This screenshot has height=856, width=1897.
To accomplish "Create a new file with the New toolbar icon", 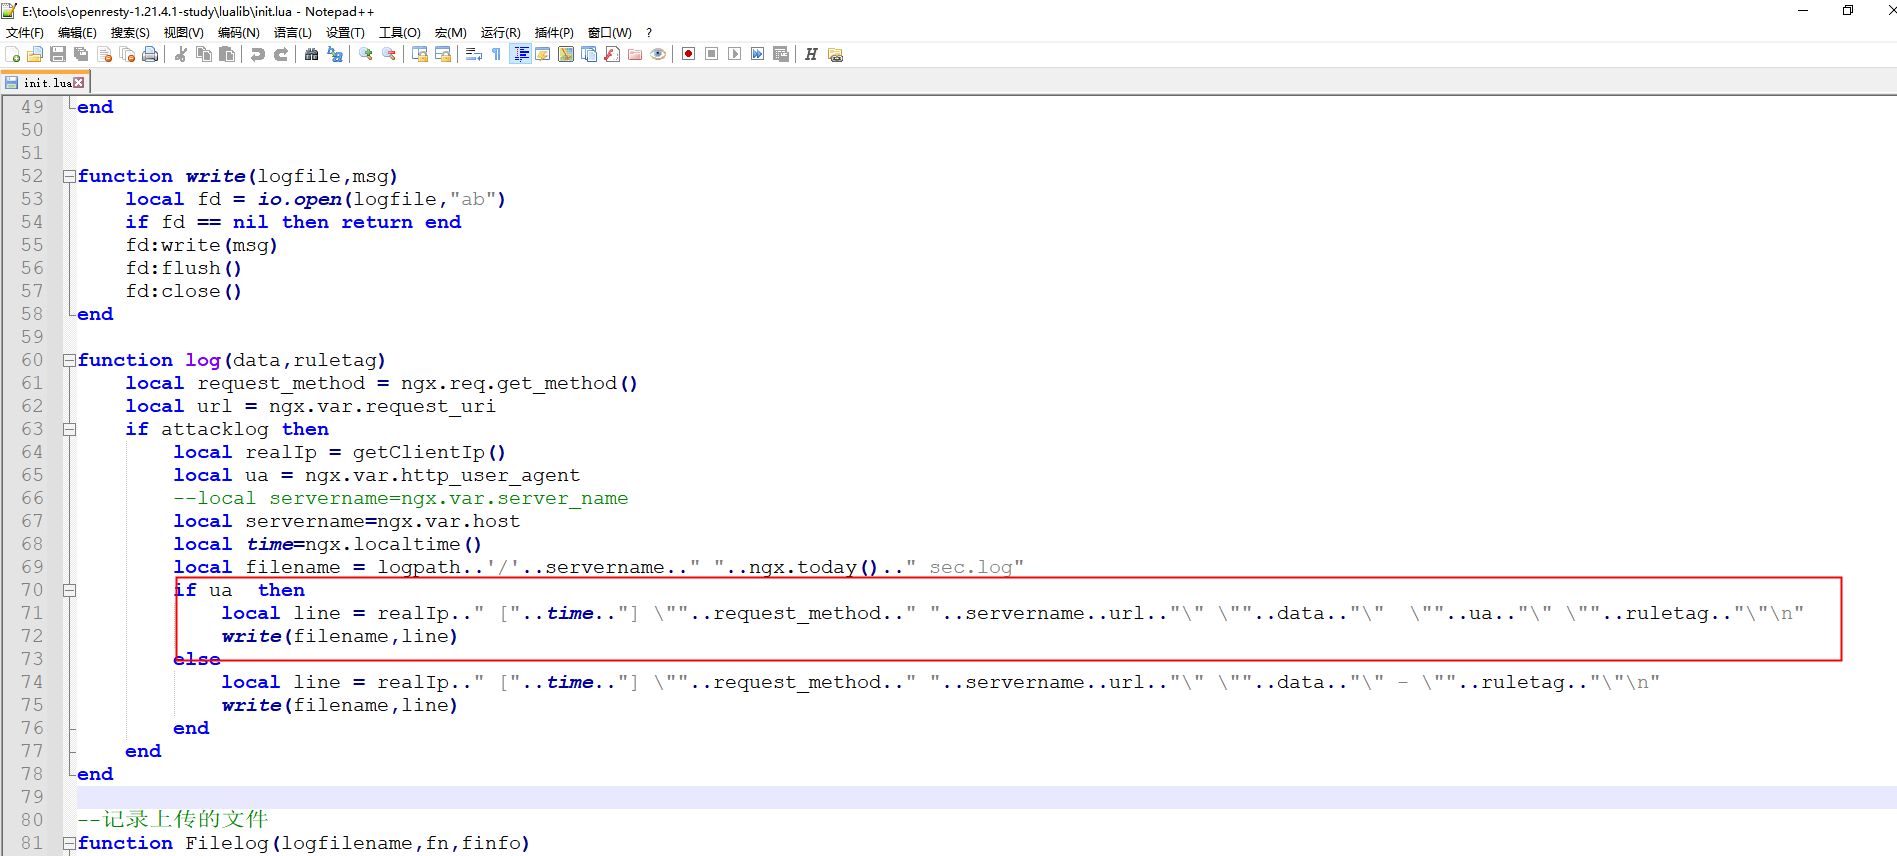I will coord(13,54).
